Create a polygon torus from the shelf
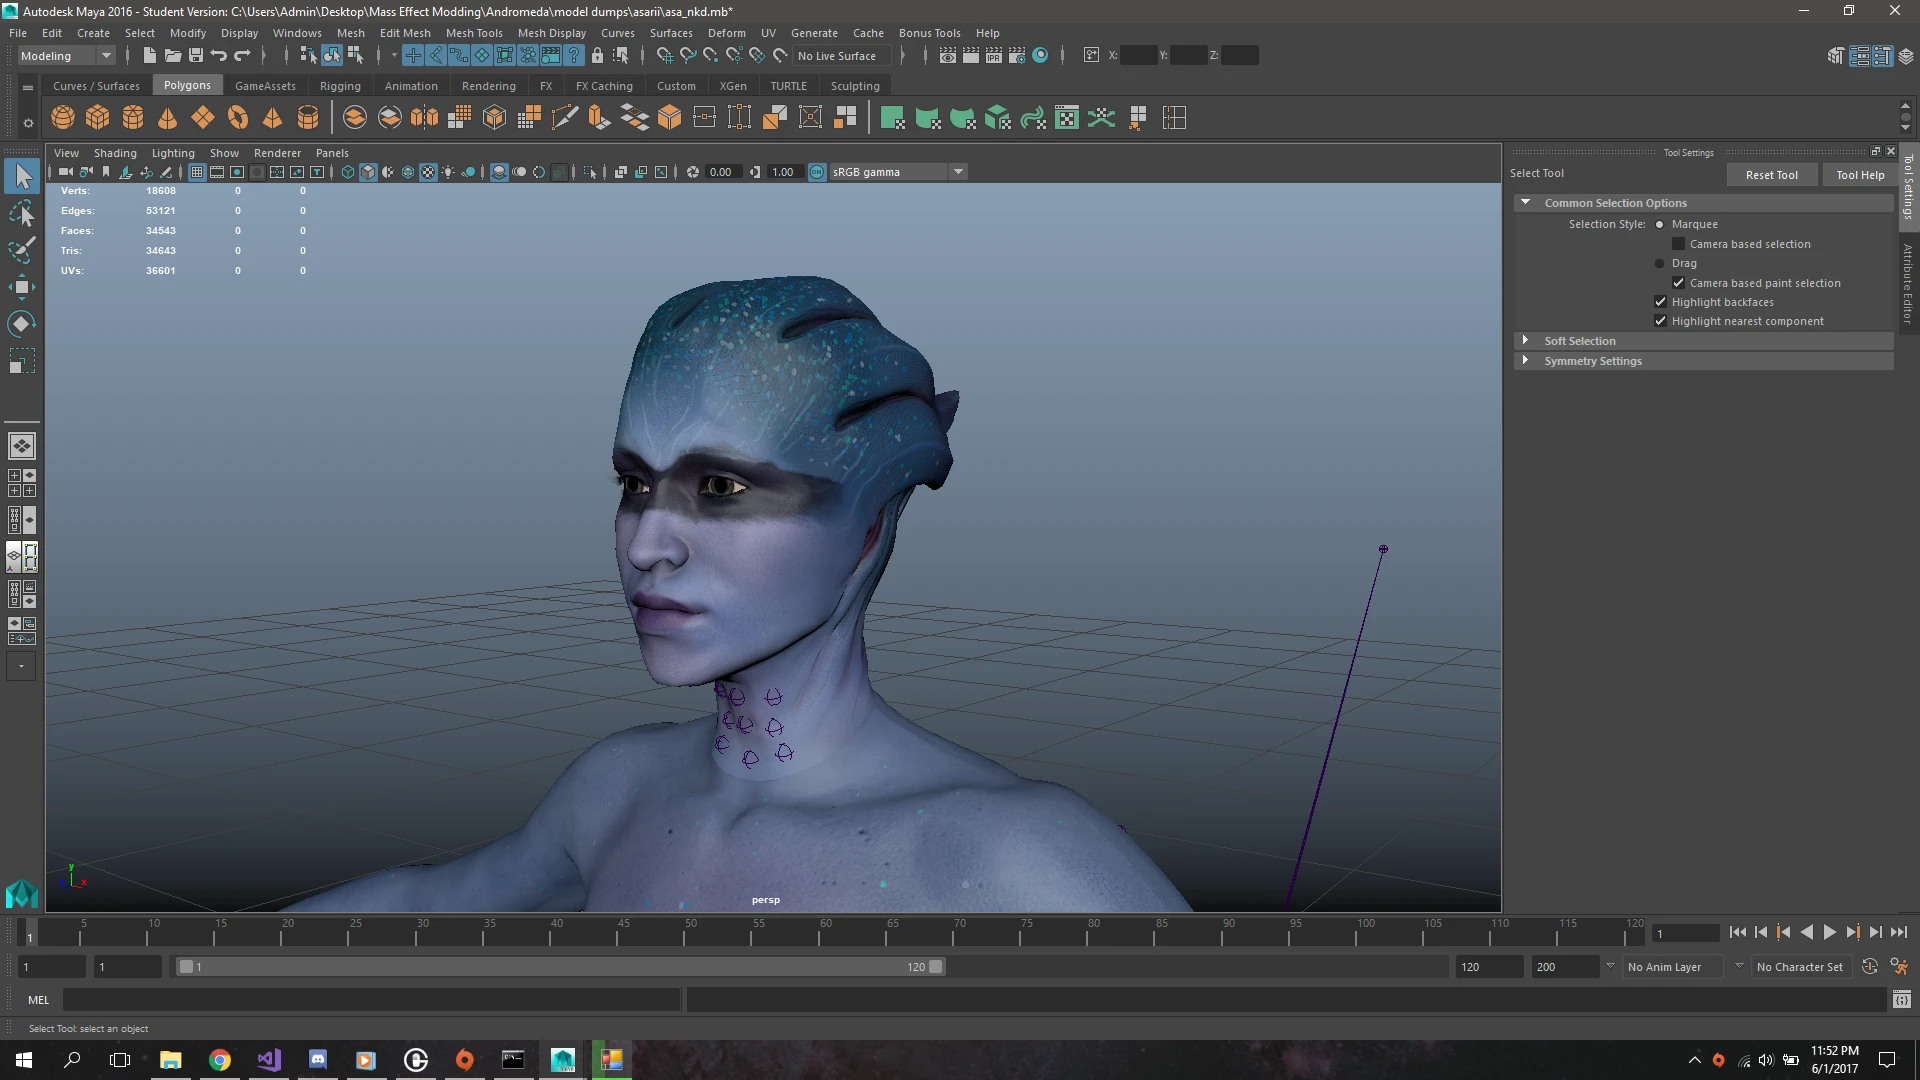This screenshot has height=1080, width=1920. [x=238, y=118]
